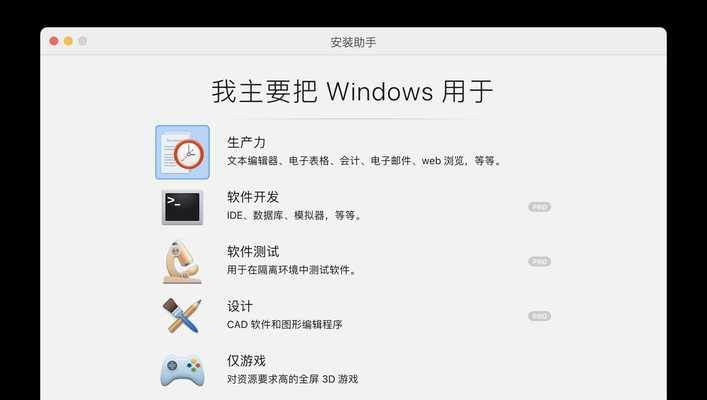Select the 软件测试 option label
Viewport: 707px width, 400px height.
pyautogui.click(x=253, y=252)
